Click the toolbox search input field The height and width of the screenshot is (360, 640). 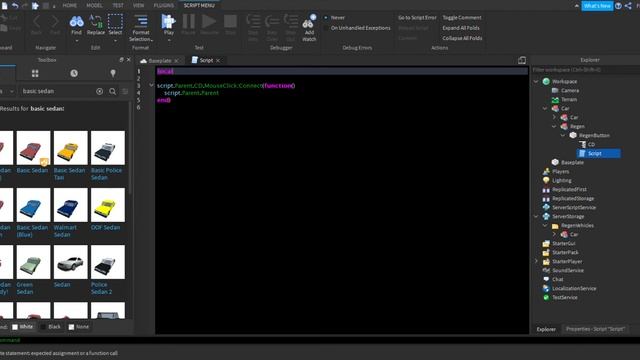click(57, 91)
